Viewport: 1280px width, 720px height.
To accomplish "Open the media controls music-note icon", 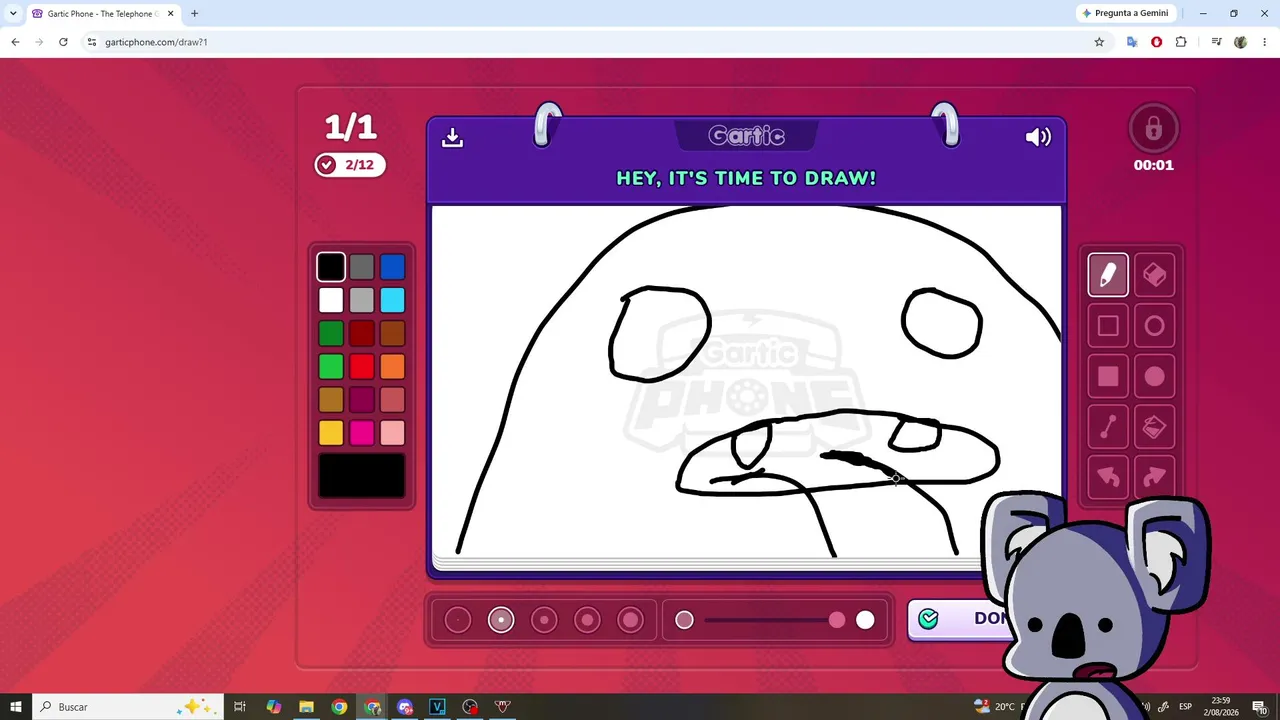I will coord(1216,42).
